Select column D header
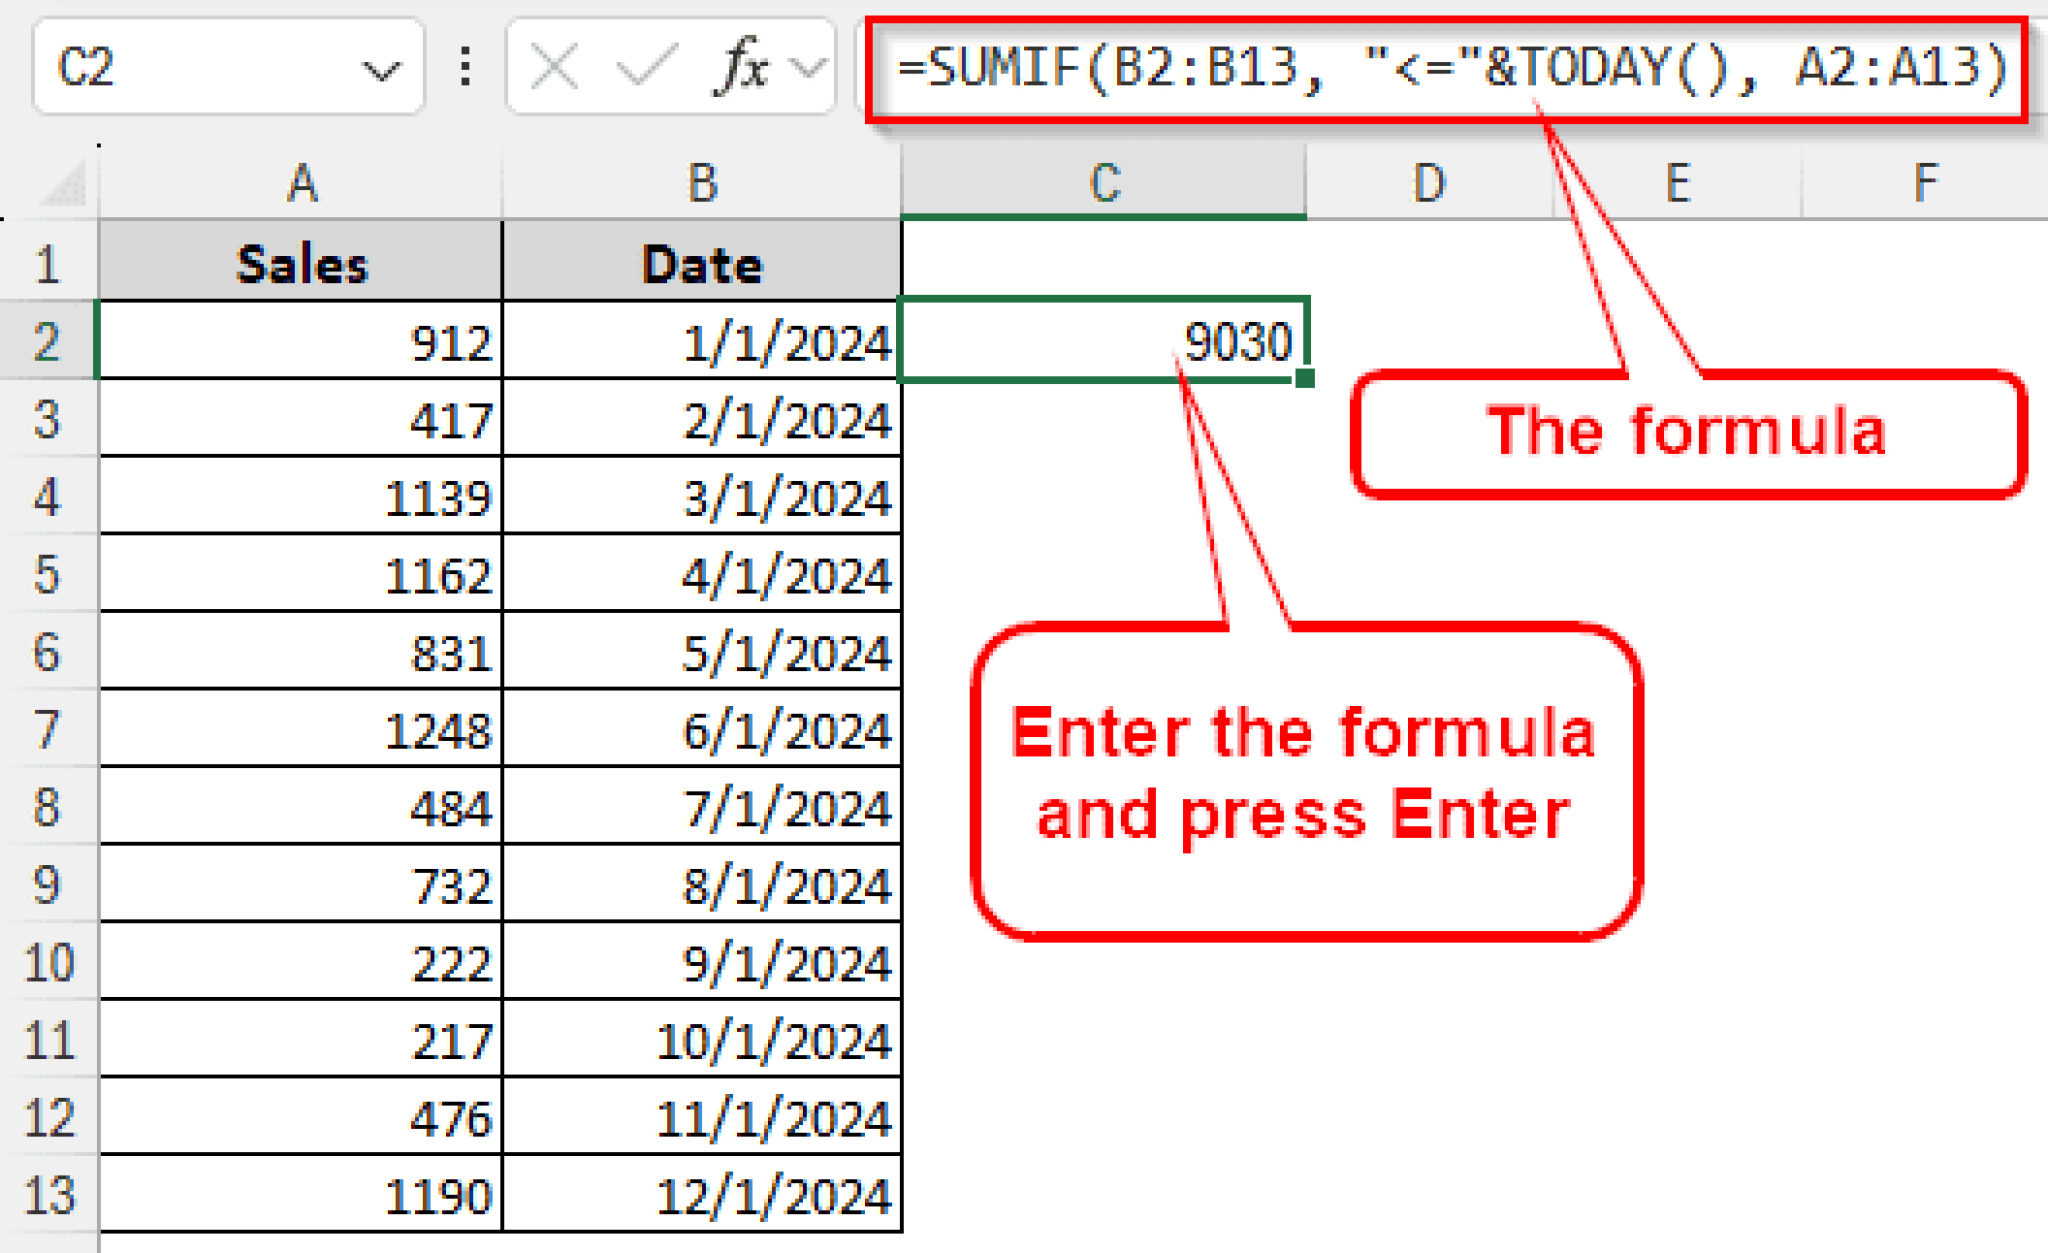2048x1253 pixels. click(1428, 184)
